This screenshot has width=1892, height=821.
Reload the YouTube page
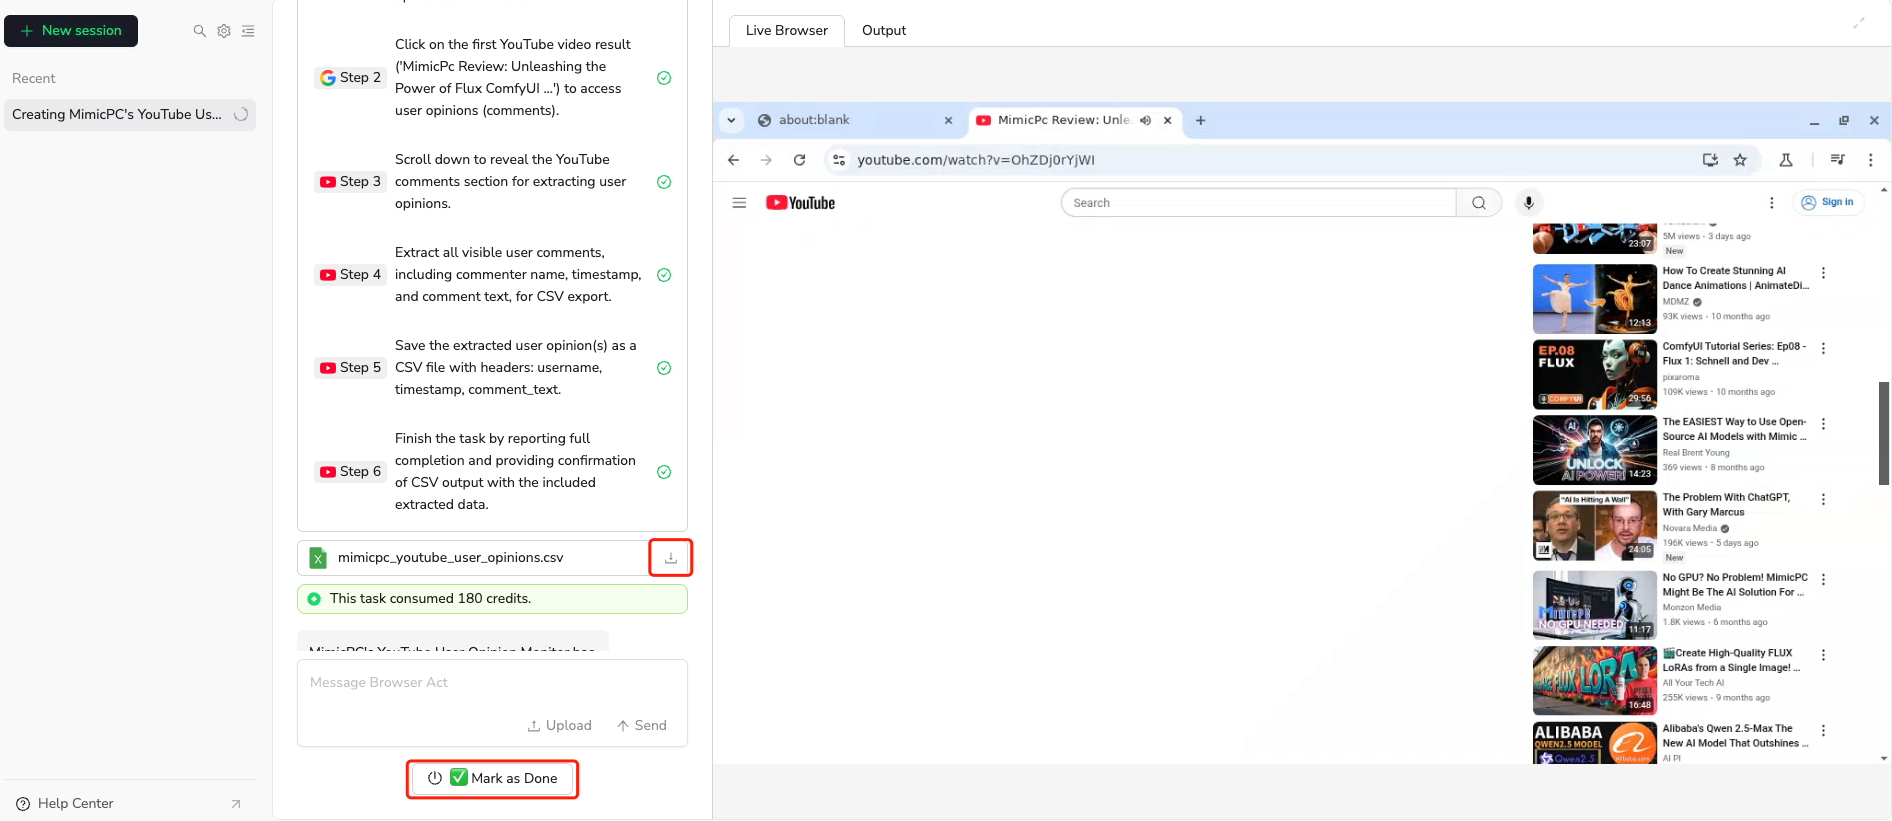click(800, 160)
